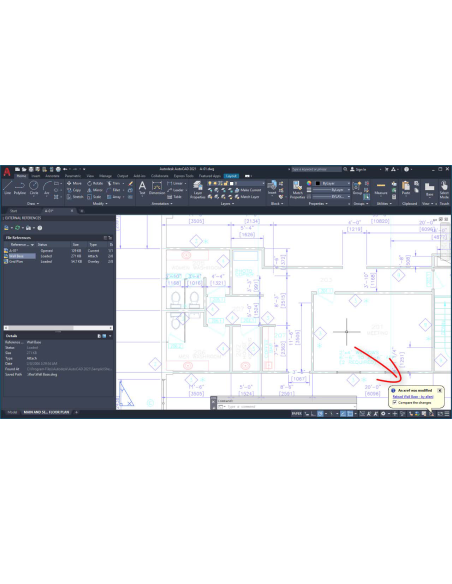Open the status bar Customization menu

[x=447, y=413]
